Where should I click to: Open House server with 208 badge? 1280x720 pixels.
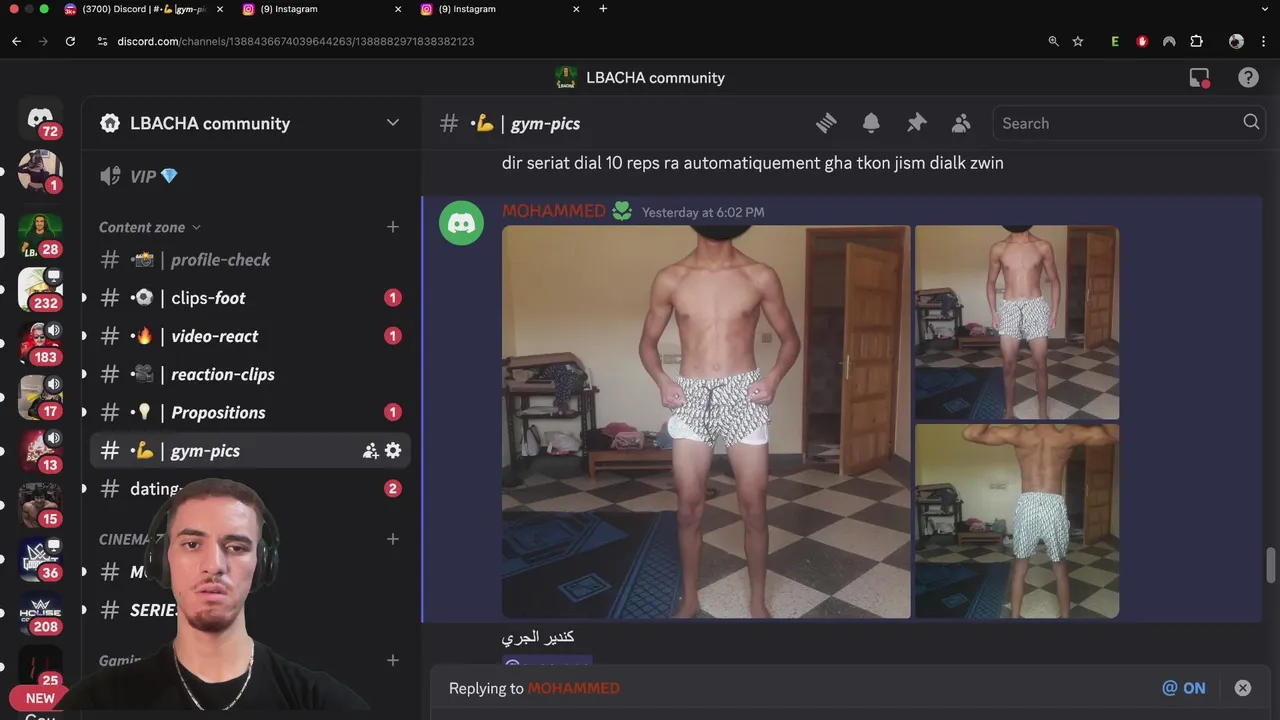[x=40, y=613]
